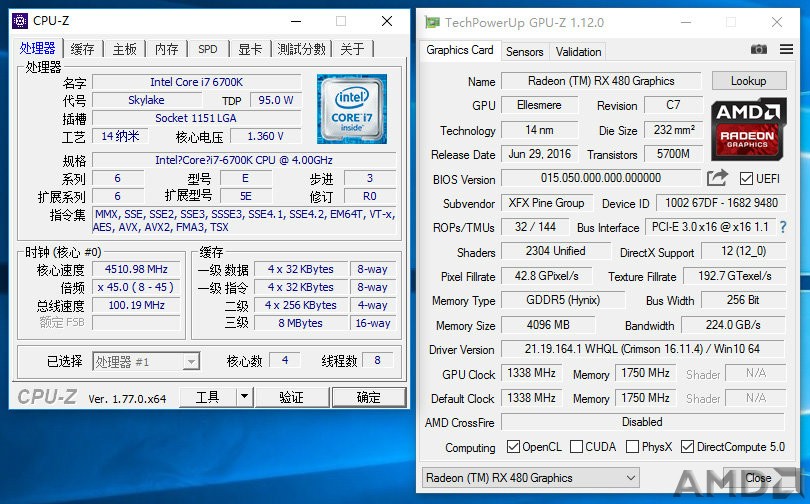Click the CPU-Z app icon in title bar
Screen dimensions: 810x504
(x=20, y=21)
